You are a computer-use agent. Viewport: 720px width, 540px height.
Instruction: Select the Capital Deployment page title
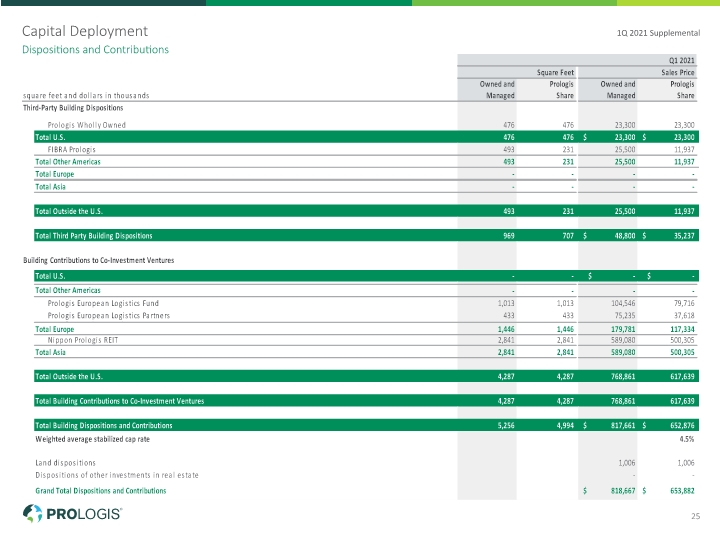point(85,31)
